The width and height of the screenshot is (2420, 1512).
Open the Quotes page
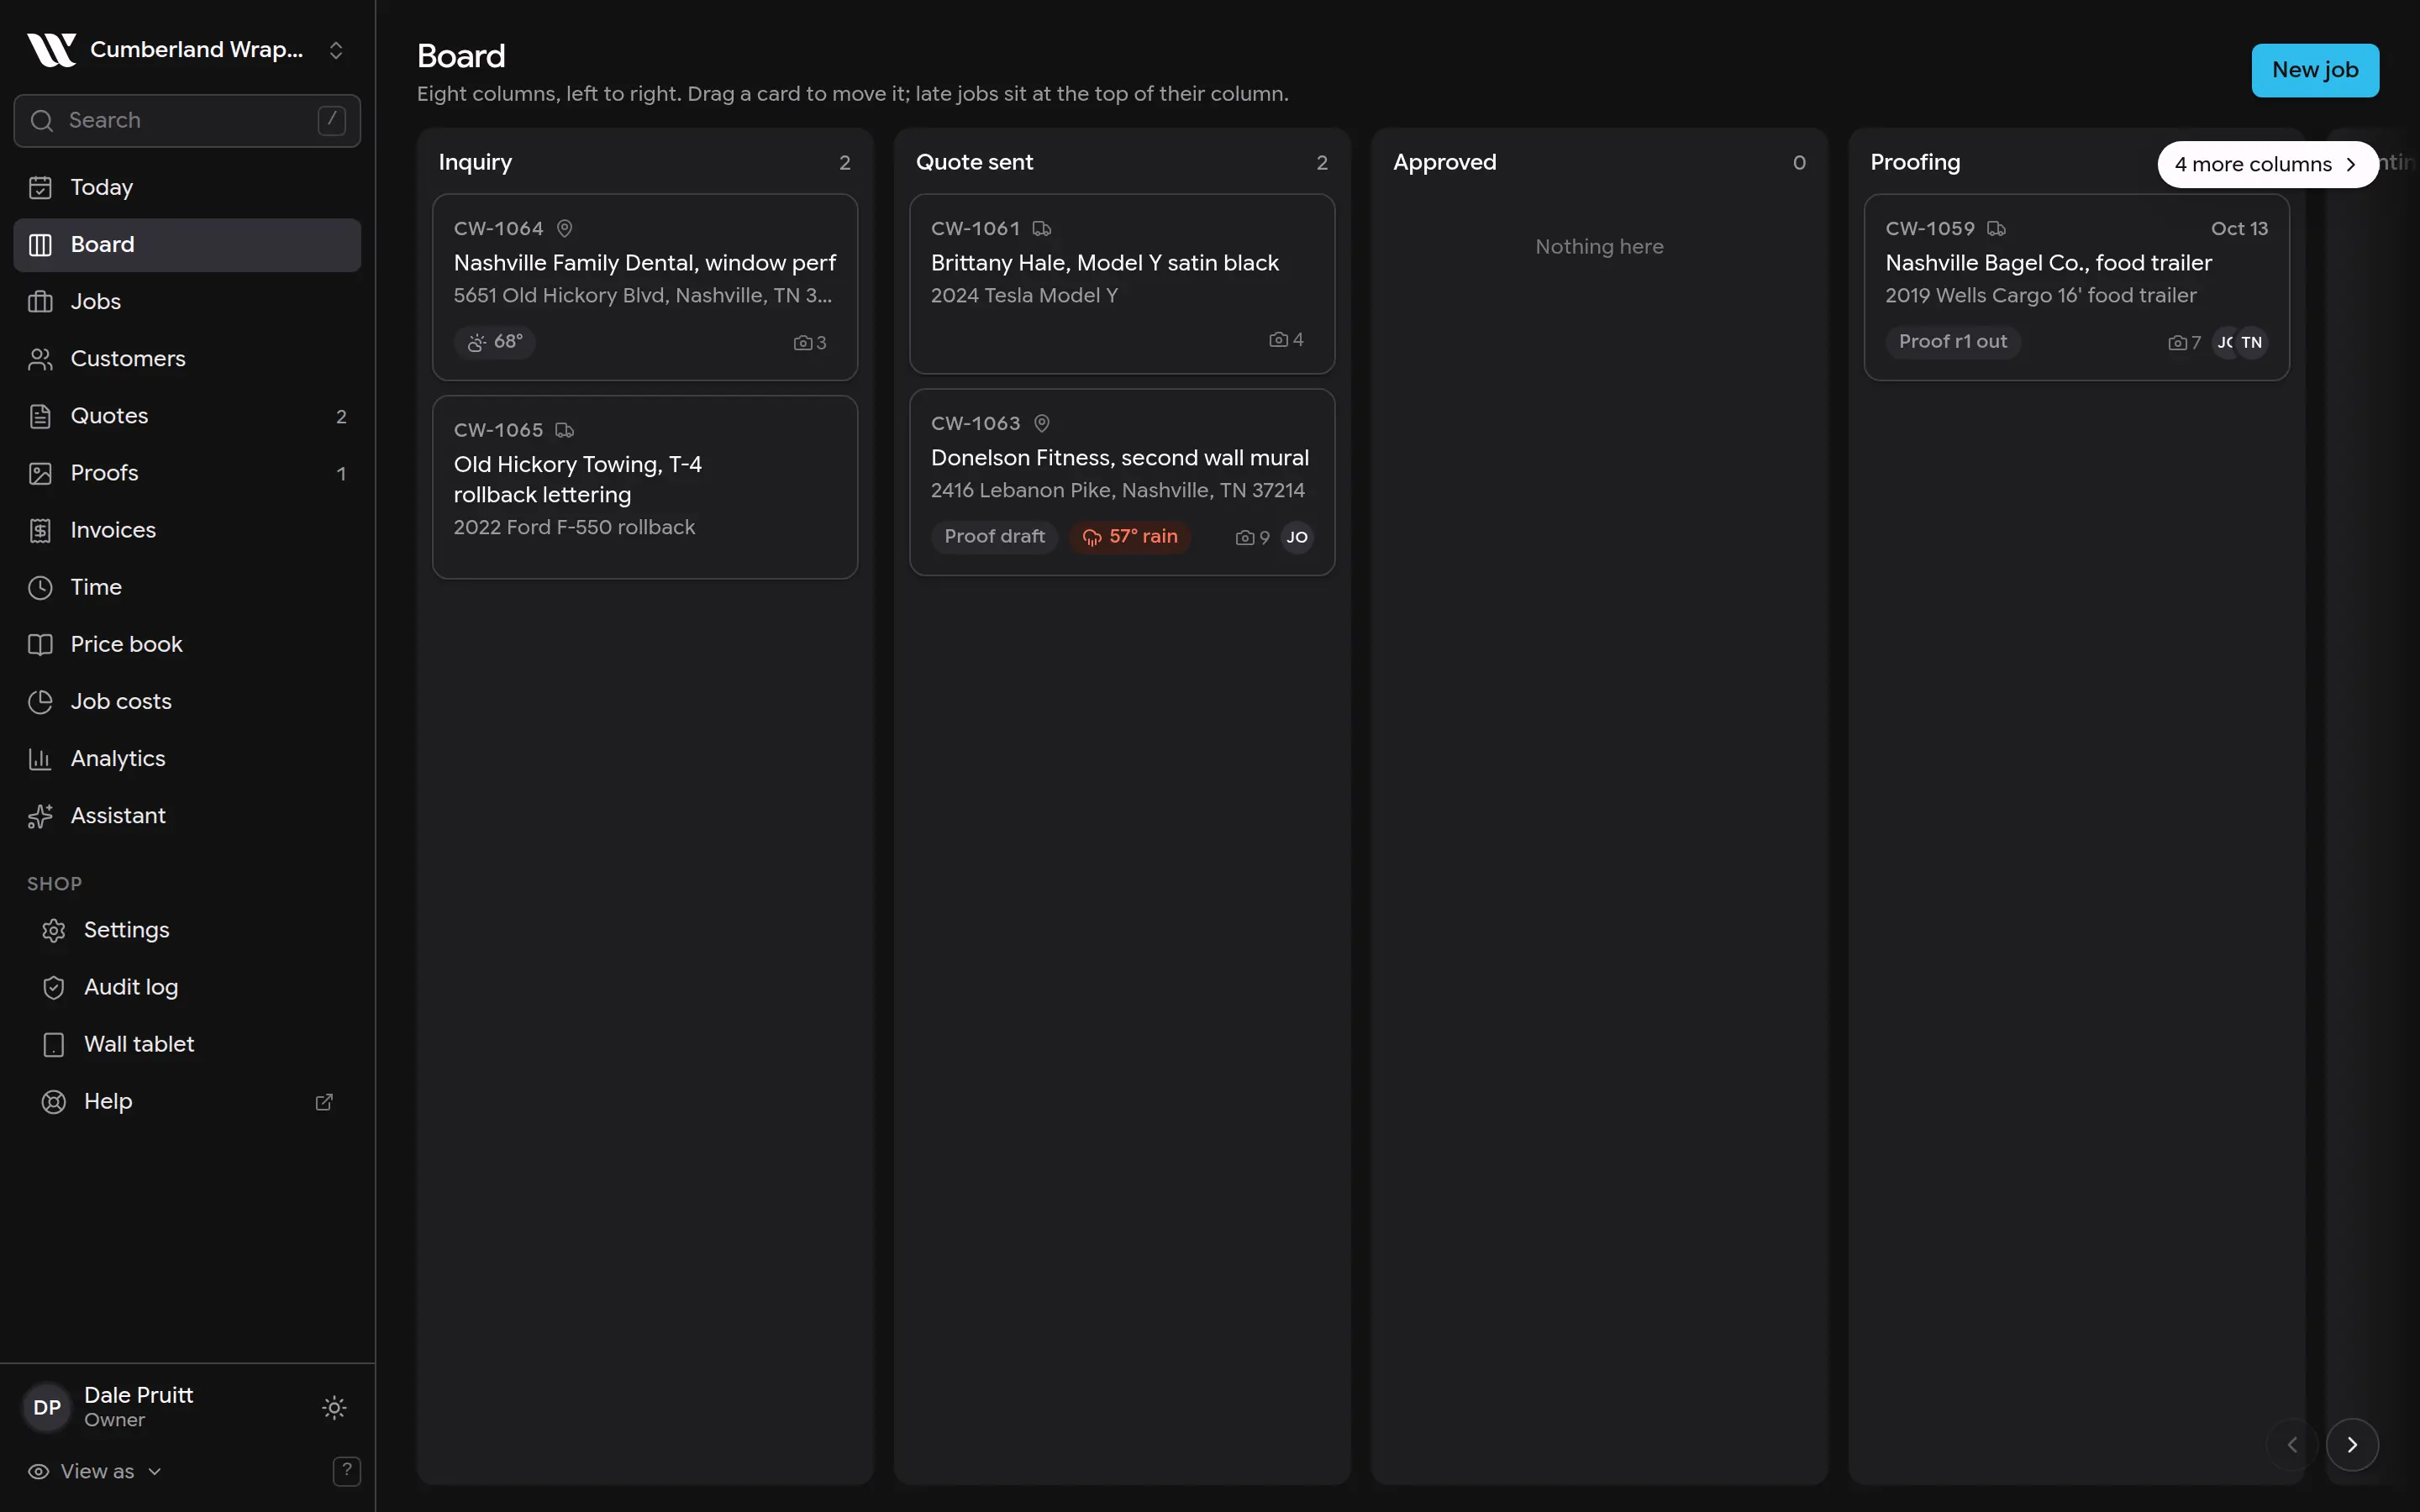187,416
